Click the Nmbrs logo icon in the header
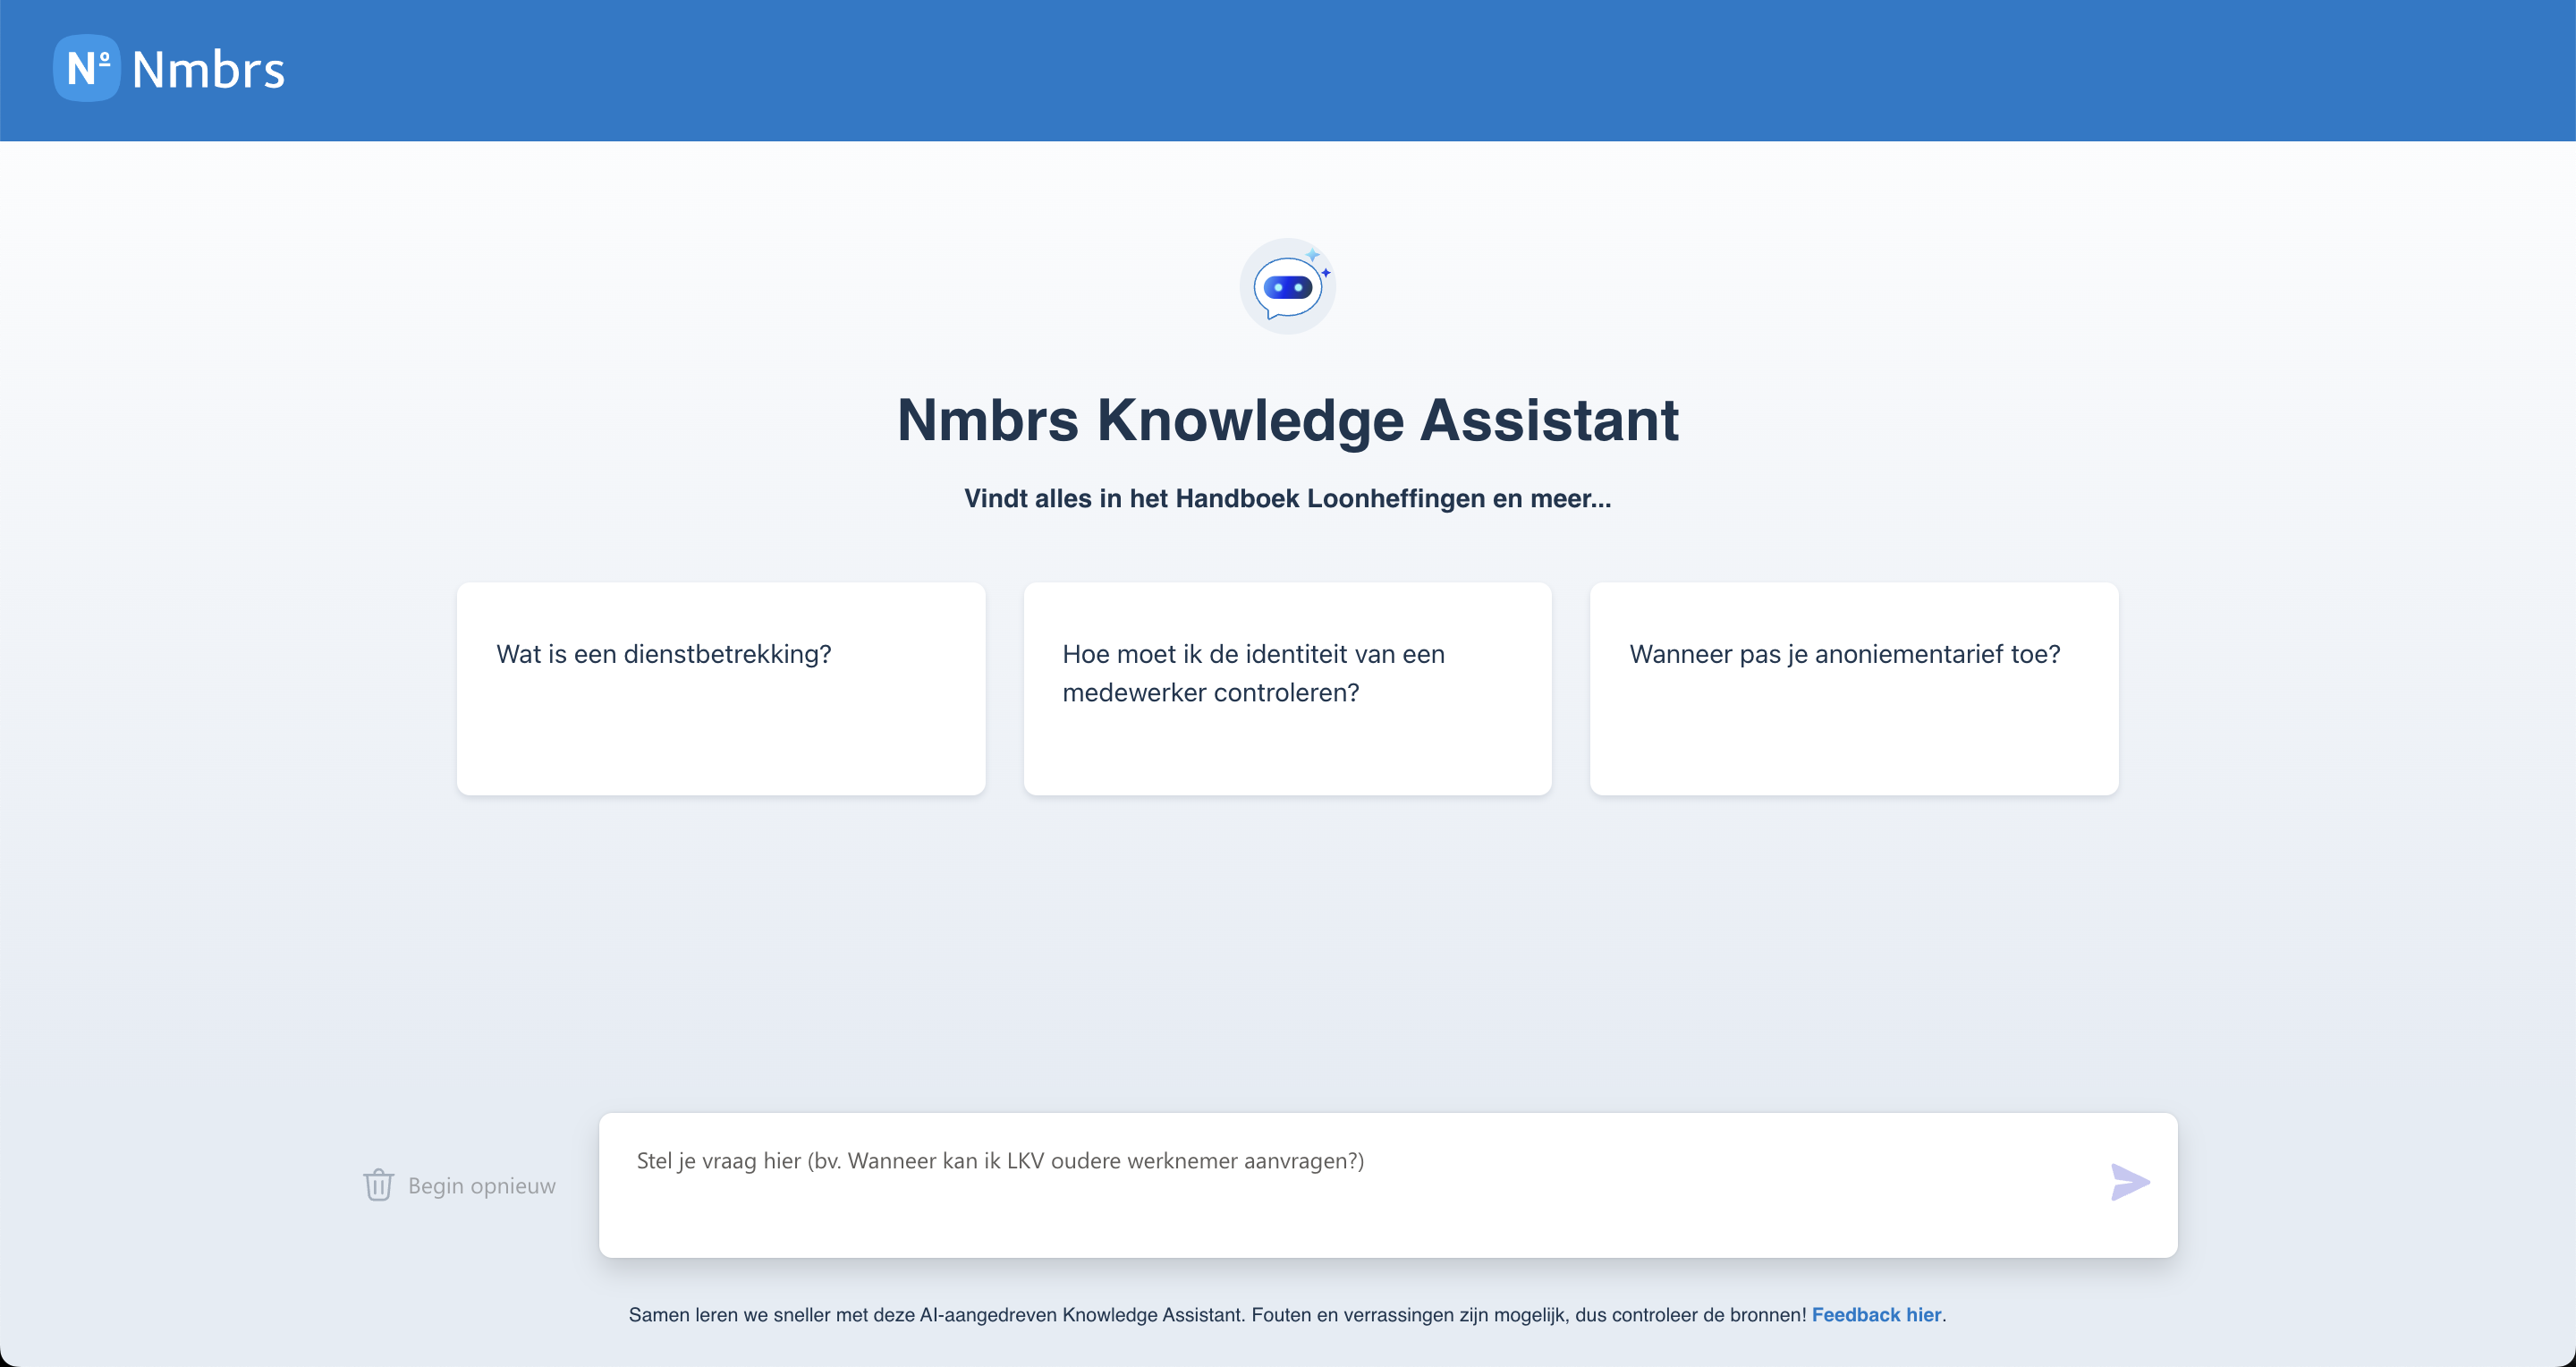This screenshot has height=1367, width=2576. pyautogui.click(x=86, y=68)
